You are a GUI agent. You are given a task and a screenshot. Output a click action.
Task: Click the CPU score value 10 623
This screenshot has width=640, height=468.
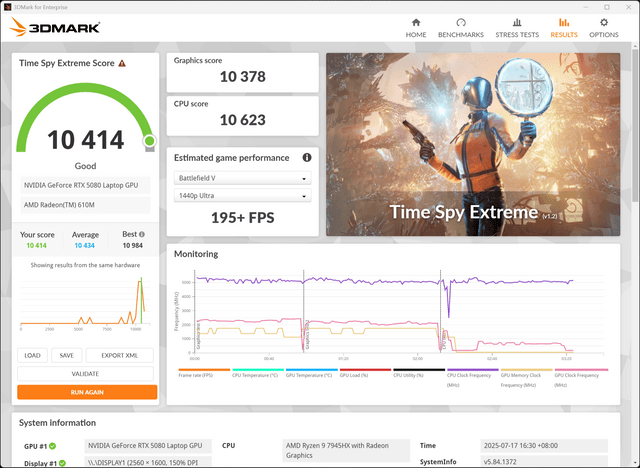pos(242,120)
